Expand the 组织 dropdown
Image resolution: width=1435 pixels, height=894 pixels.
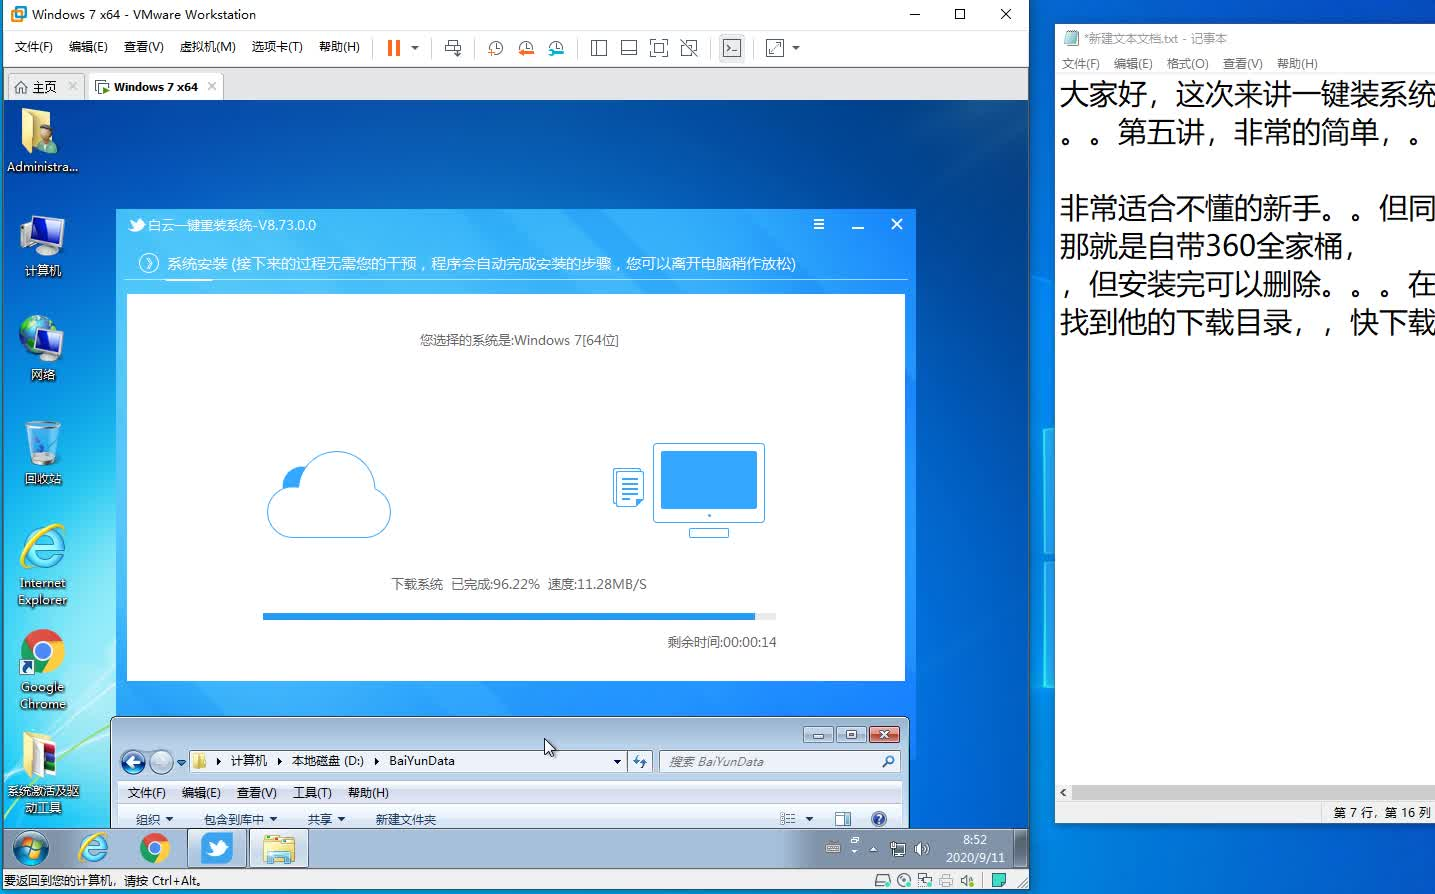(x=154, y=819)
